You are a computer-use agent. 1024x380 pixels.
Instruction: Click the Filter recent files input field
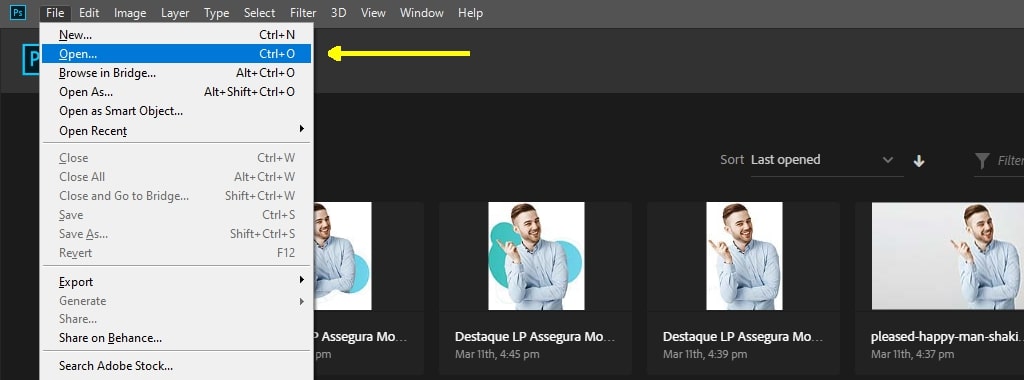click(x=1010, y=161)
